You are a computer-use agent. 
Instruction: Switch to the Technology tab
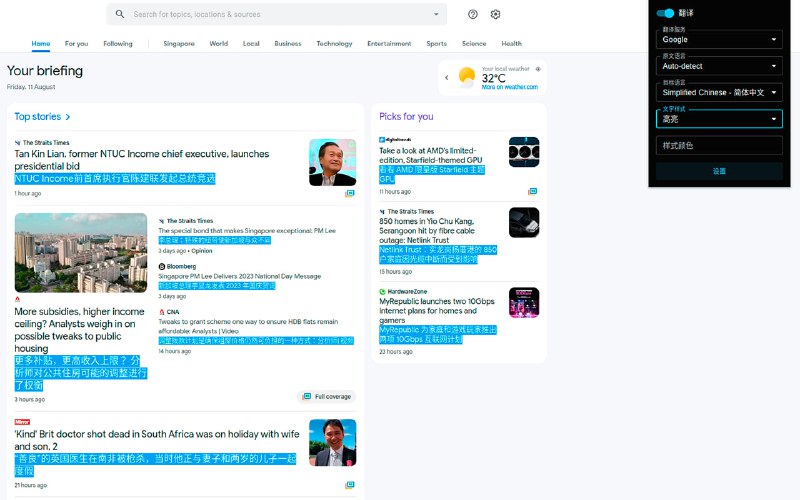point(334,44)
